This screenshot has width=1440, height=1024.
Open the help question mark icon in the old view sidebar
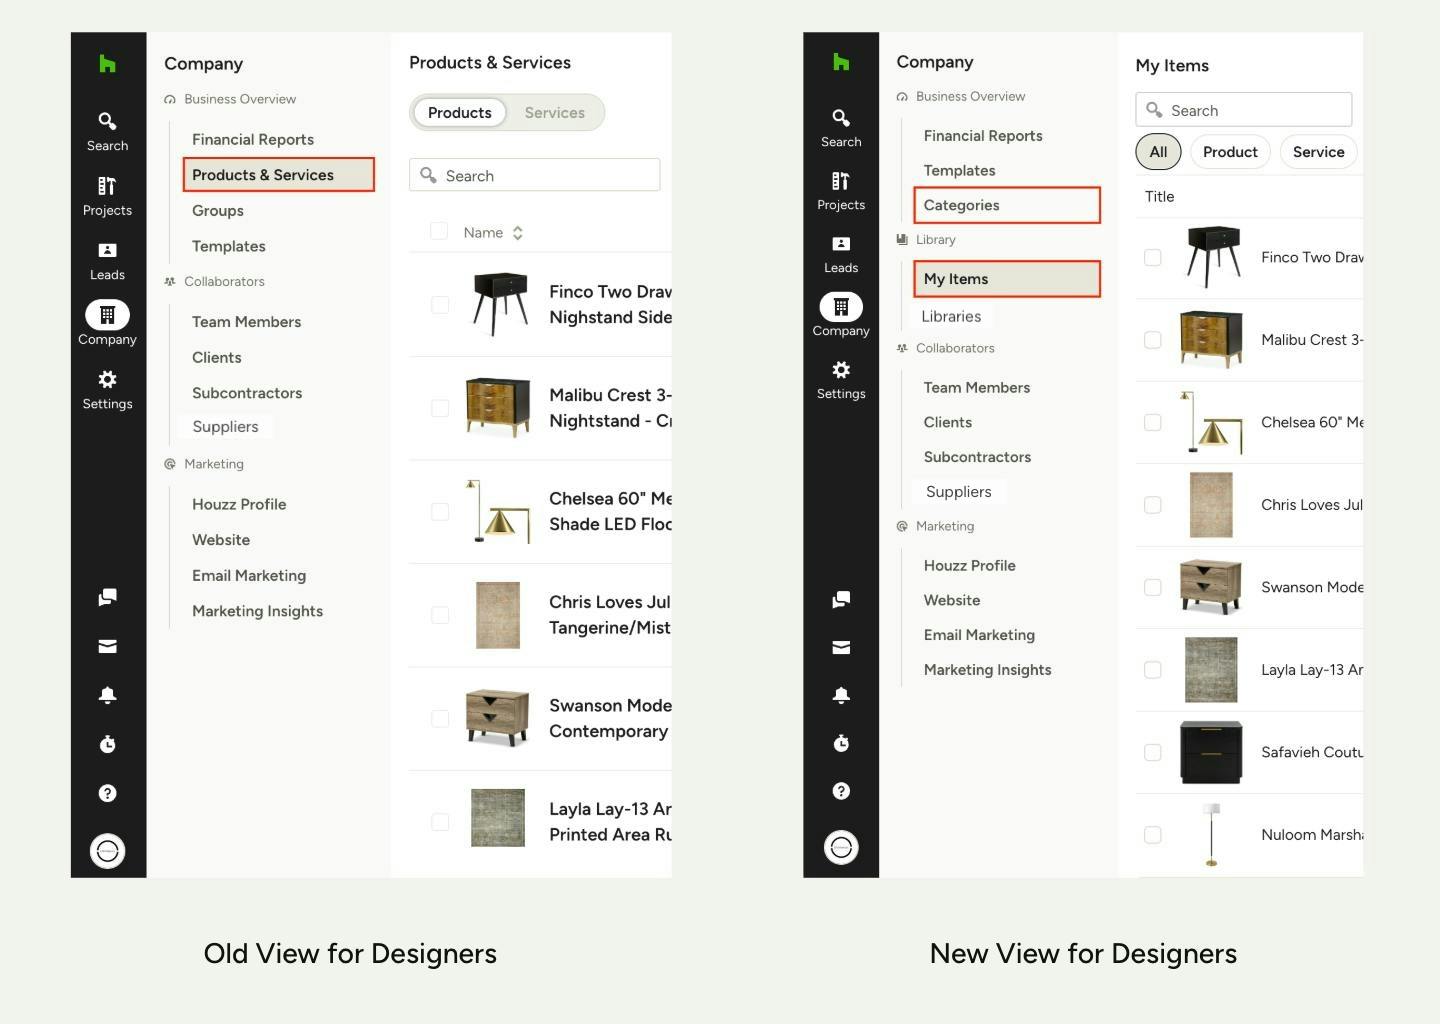click(x=107, y=793)
